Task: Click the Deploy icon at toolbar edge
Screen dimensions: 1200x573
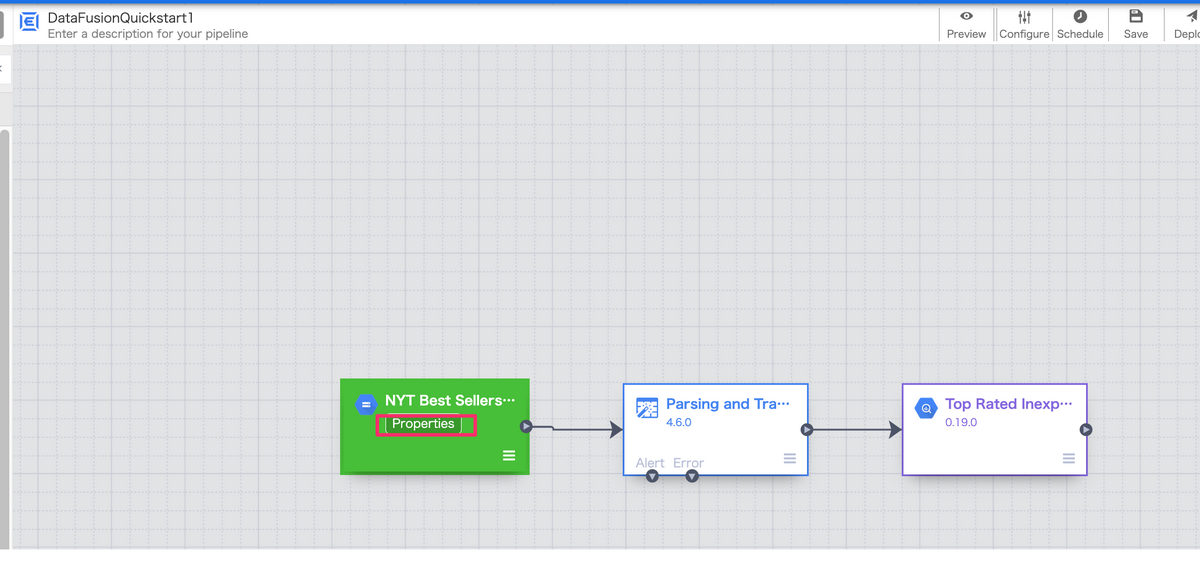Action: click(1192, 16)
